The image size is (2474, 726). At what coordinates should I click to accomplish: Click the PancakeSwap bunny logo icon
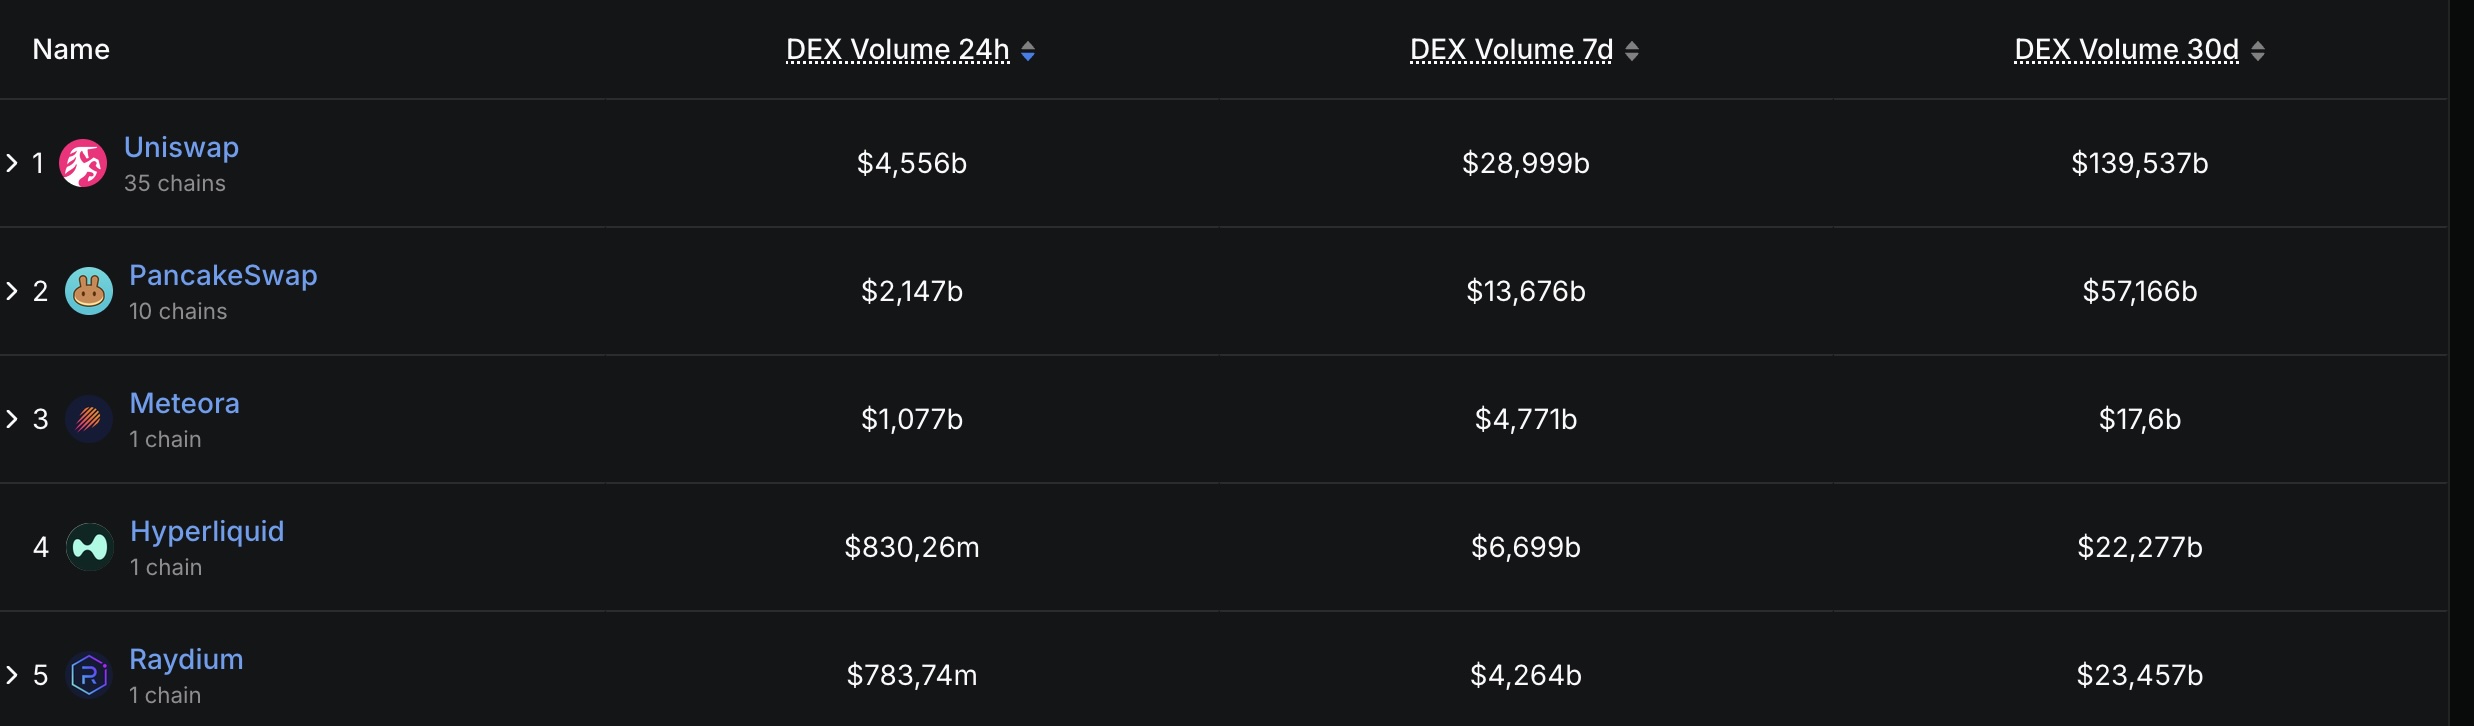coord(89,291)
